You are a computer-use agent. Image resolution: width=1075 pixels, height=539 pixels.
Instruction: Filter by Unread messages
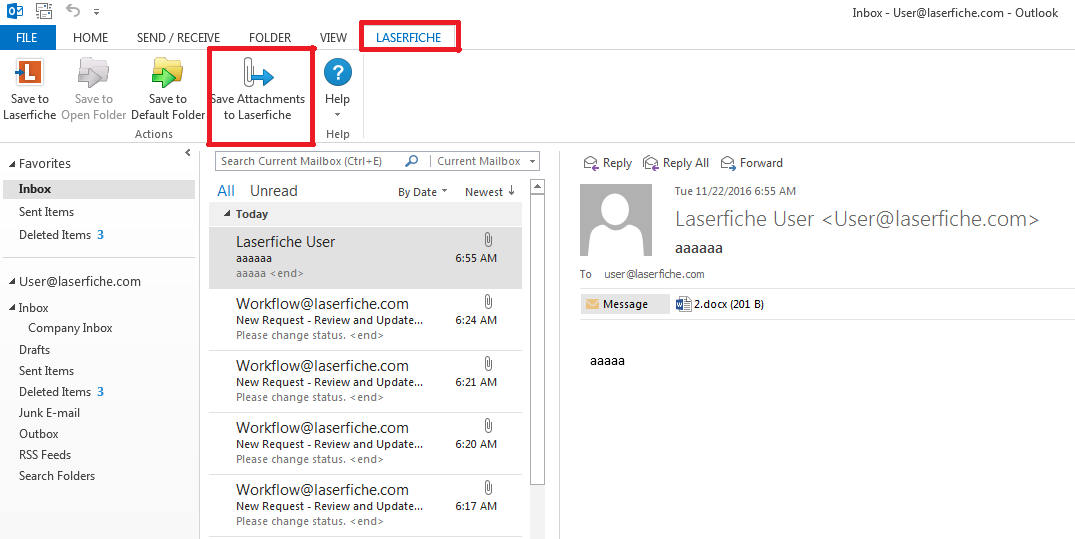(x=274, y=191)
